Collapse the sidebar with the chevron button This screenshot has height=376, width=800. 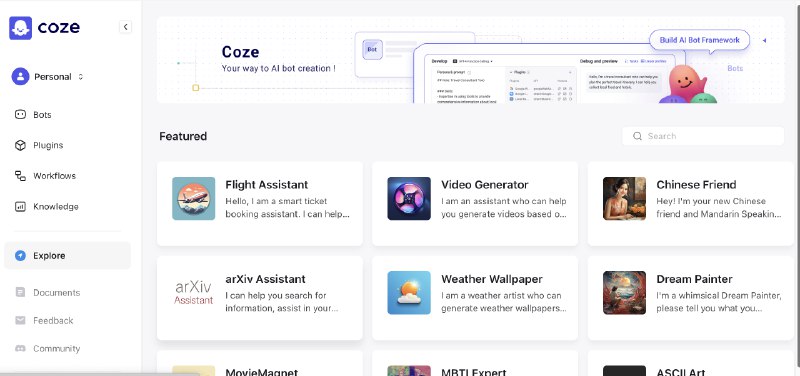click(125, 27)
